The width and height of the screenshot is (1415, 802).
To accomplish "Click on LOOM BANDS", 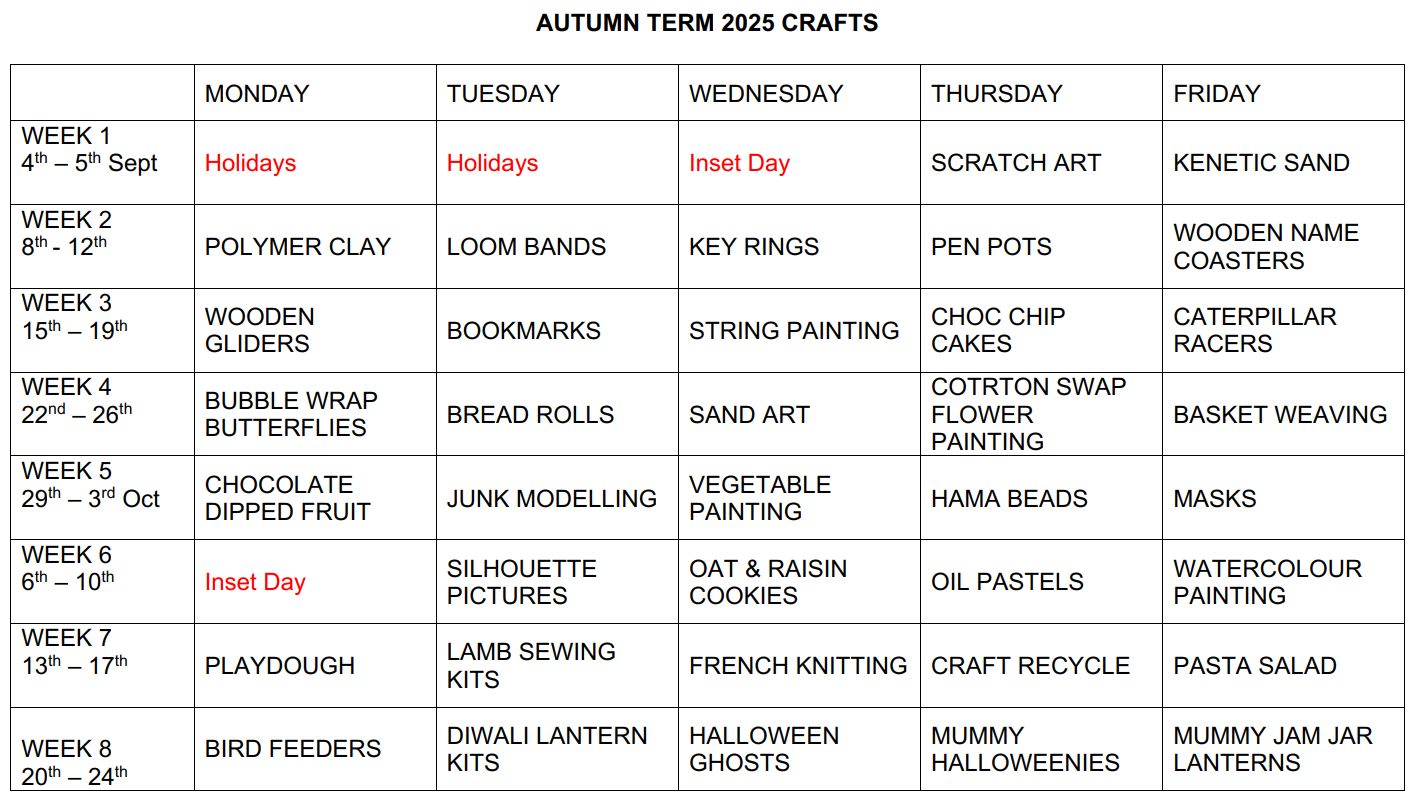I will pyautogui.click(x=526, y=247).
